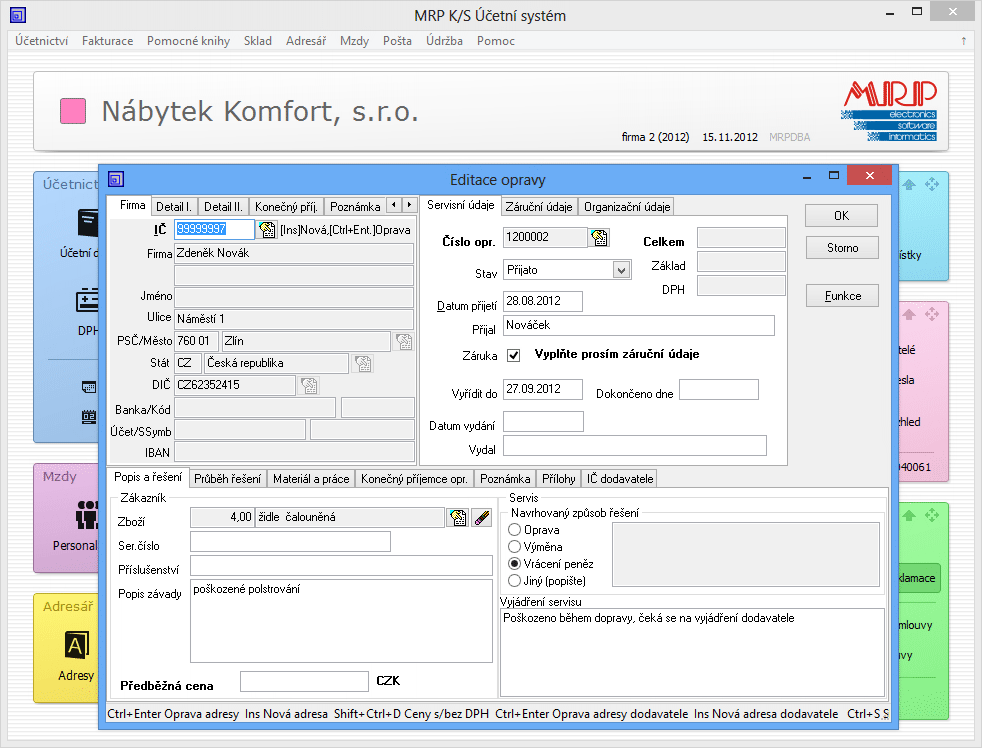The image size is (982, 748).
Task: Open the Účetnictví menu
Action: [x=41, y=41]
